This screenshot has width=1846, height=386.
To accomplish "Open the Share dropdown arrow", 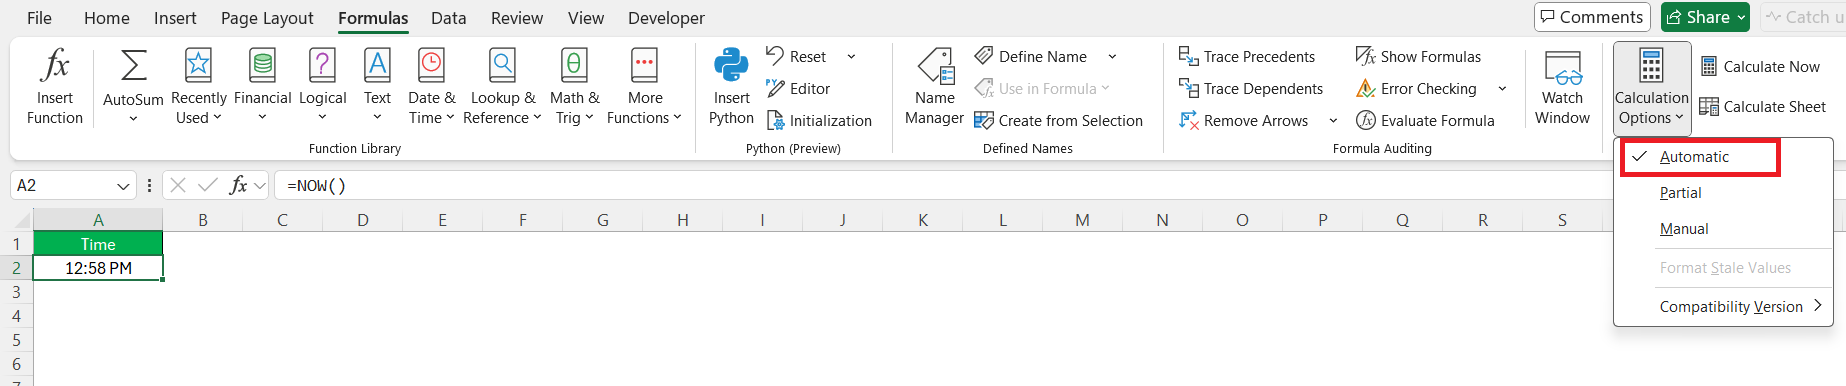I will 1741,17.
